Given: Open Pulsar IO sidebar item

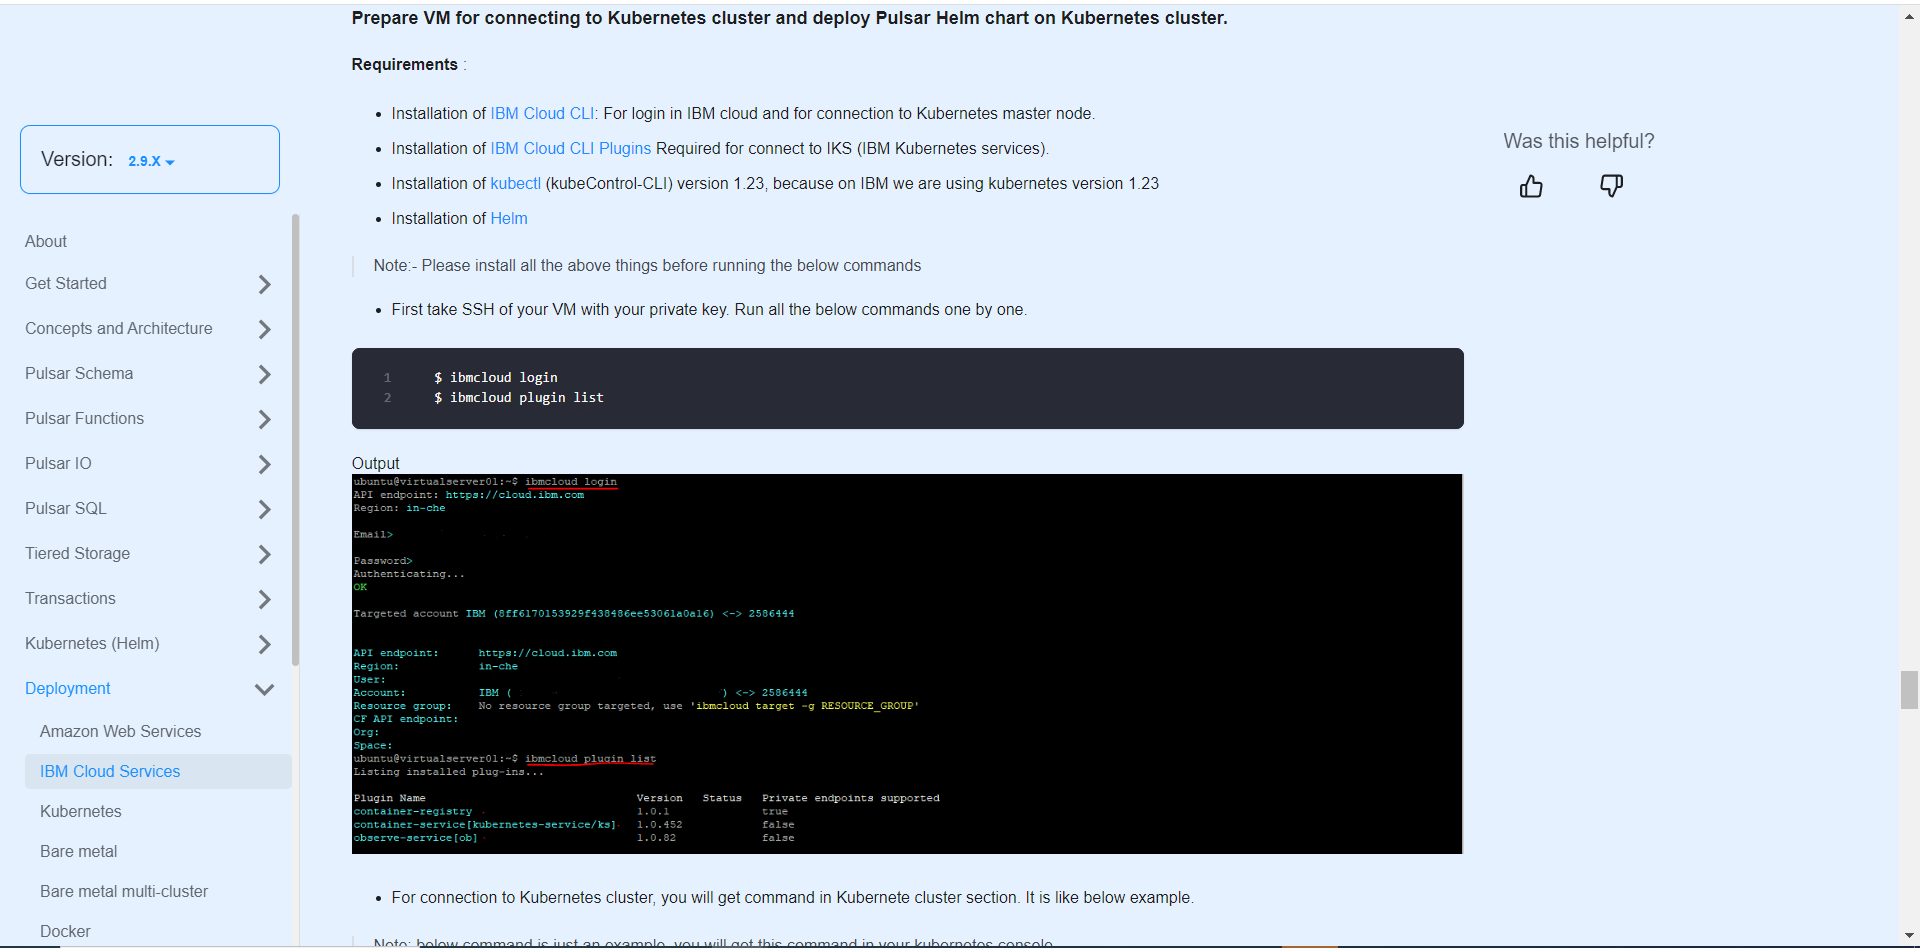Looking at the screenshot, I should [x=58, y=463].
